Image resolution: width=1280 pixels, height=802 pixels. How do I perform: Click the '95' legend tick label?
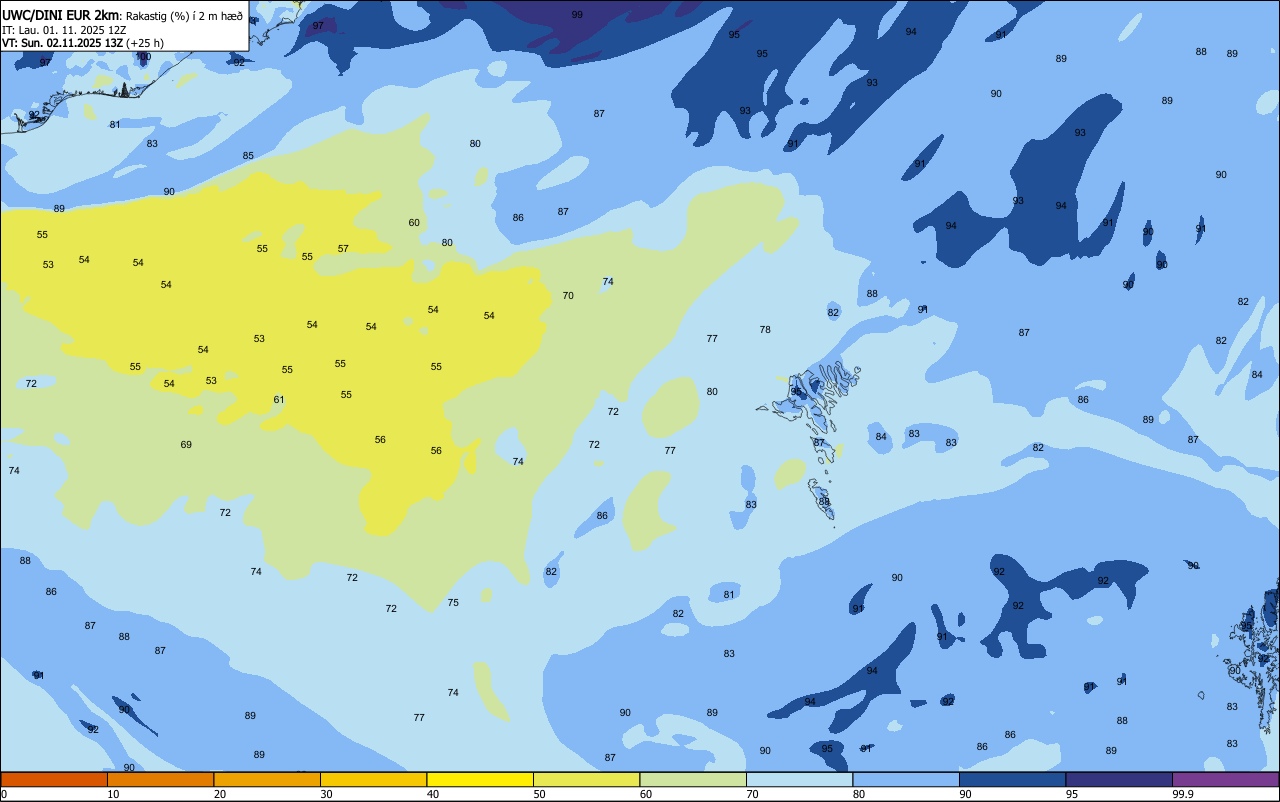point(1071,794)
